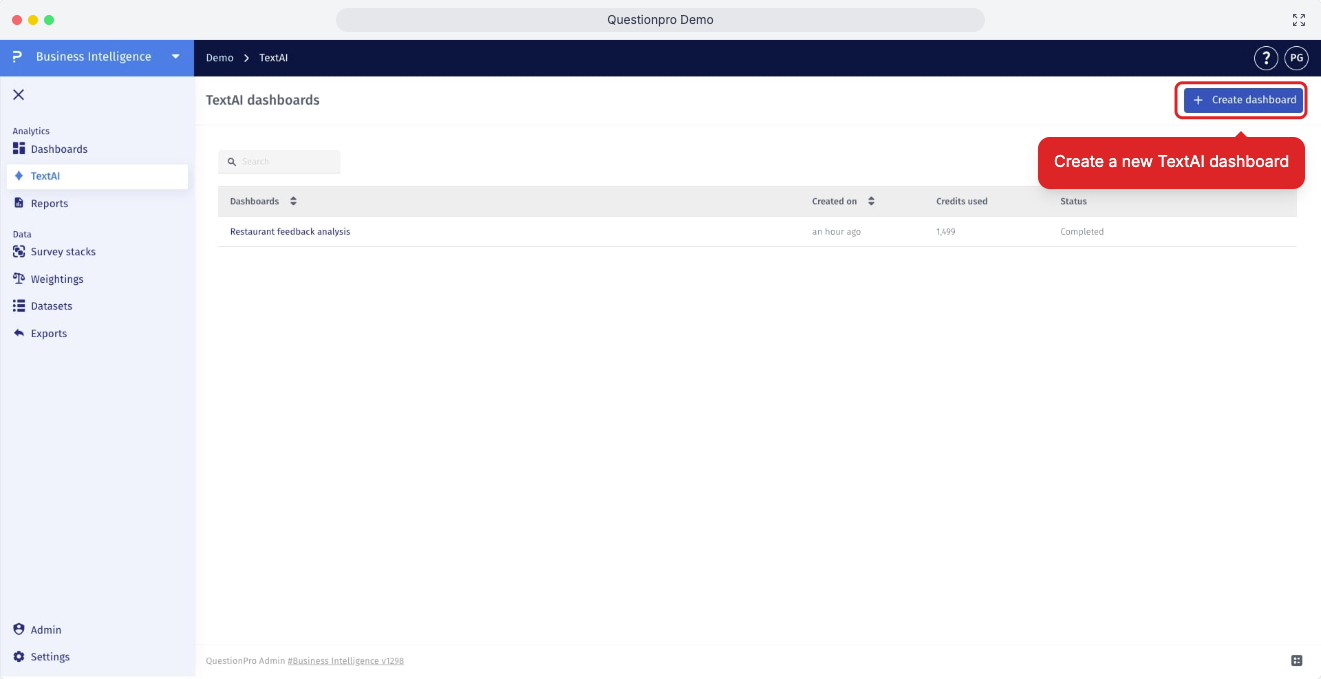Open the help question mark icon
The image size is (1321, 679).
(x=1266, y=58)
